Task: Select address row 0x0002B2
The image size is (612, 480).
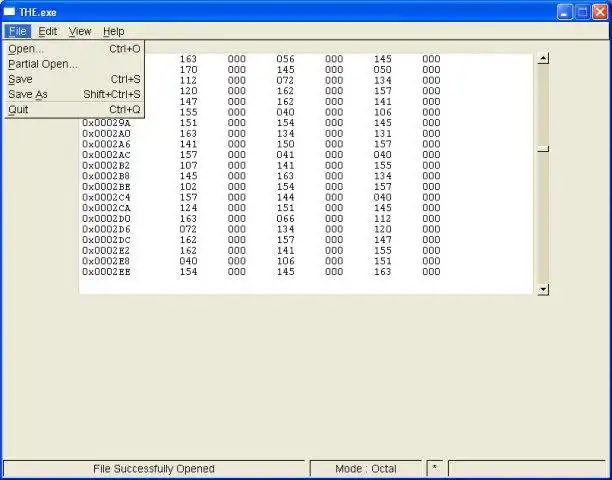Action: (106, 165)
